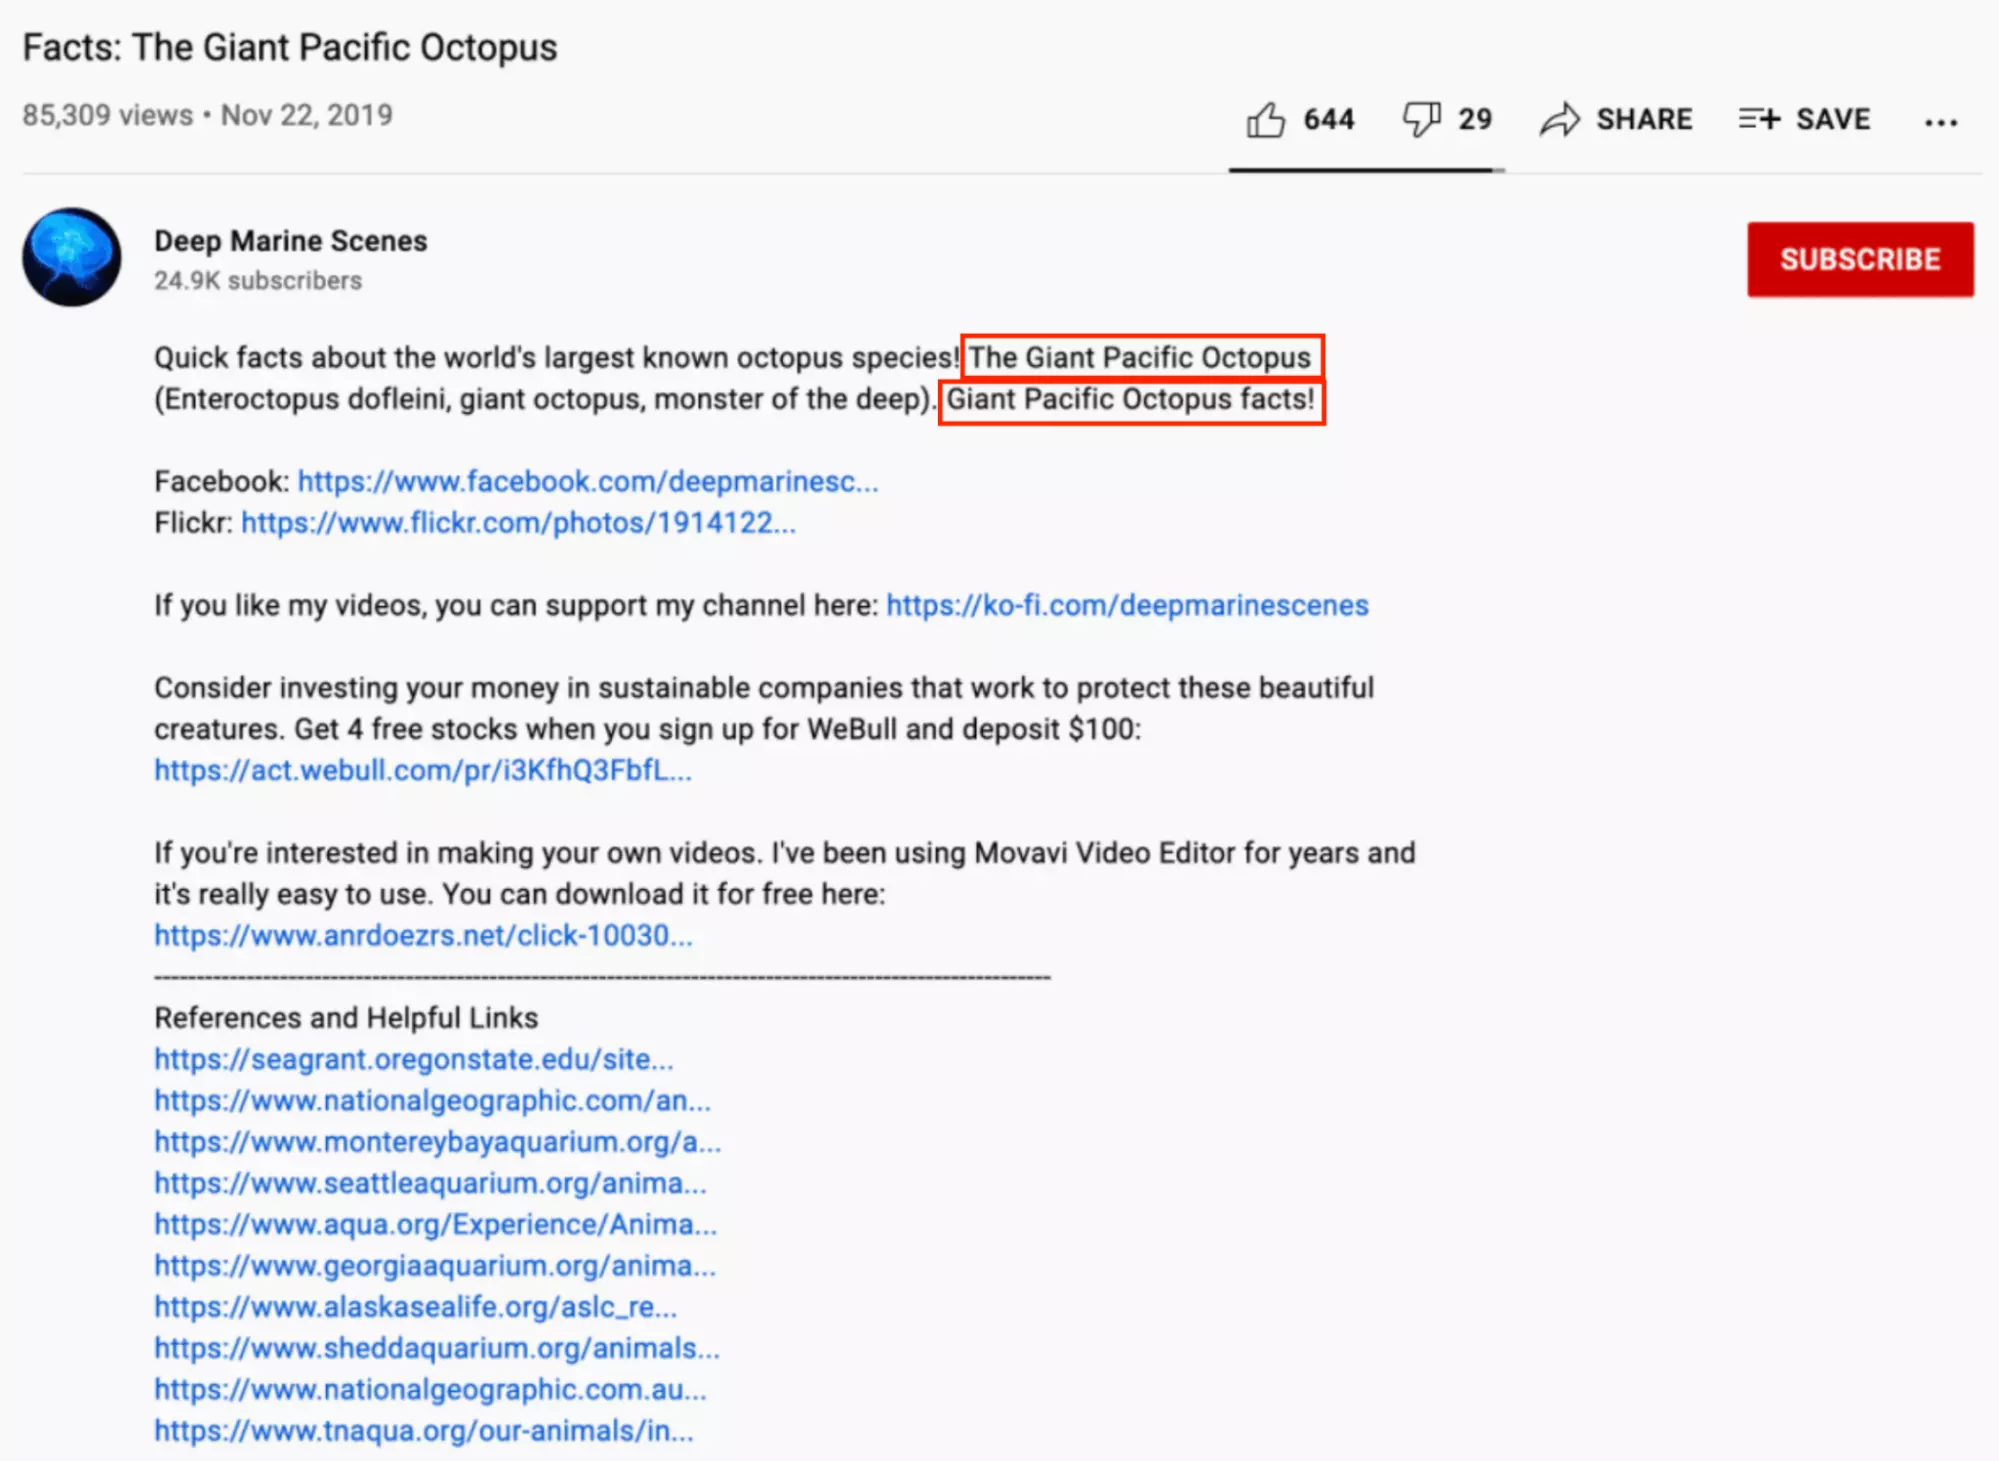
Task: Open the sheddaquarium.org reference link
Action: click(436, 1349)
